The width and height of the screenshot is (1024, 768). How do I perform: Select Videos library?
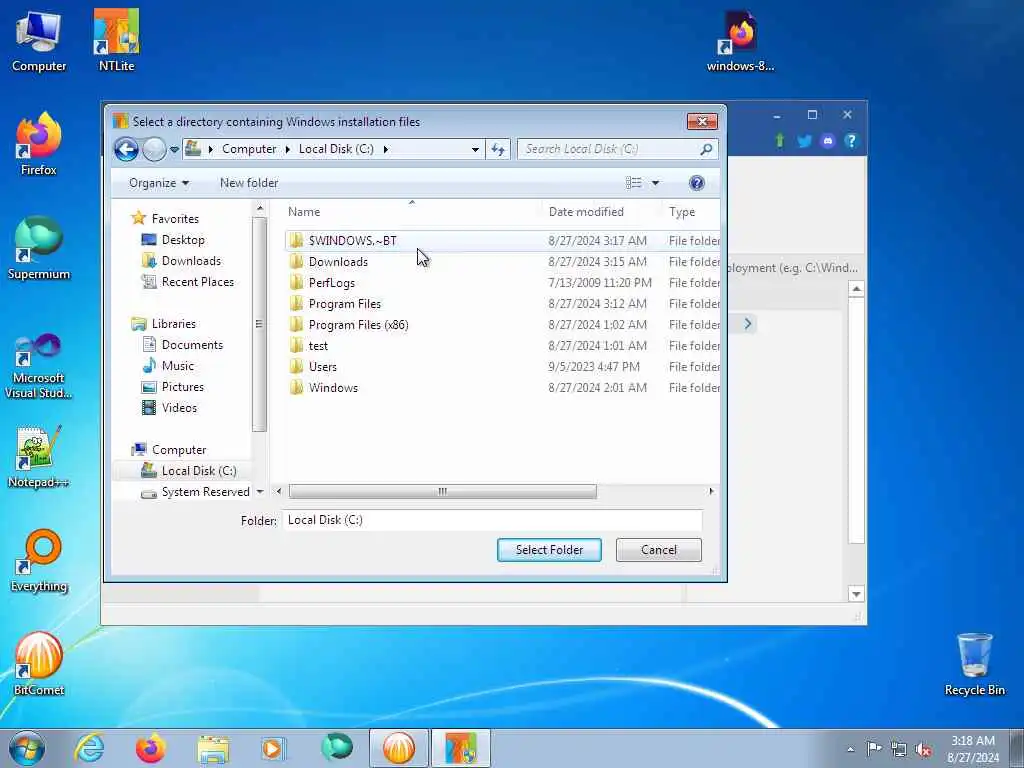click(179, 408)
